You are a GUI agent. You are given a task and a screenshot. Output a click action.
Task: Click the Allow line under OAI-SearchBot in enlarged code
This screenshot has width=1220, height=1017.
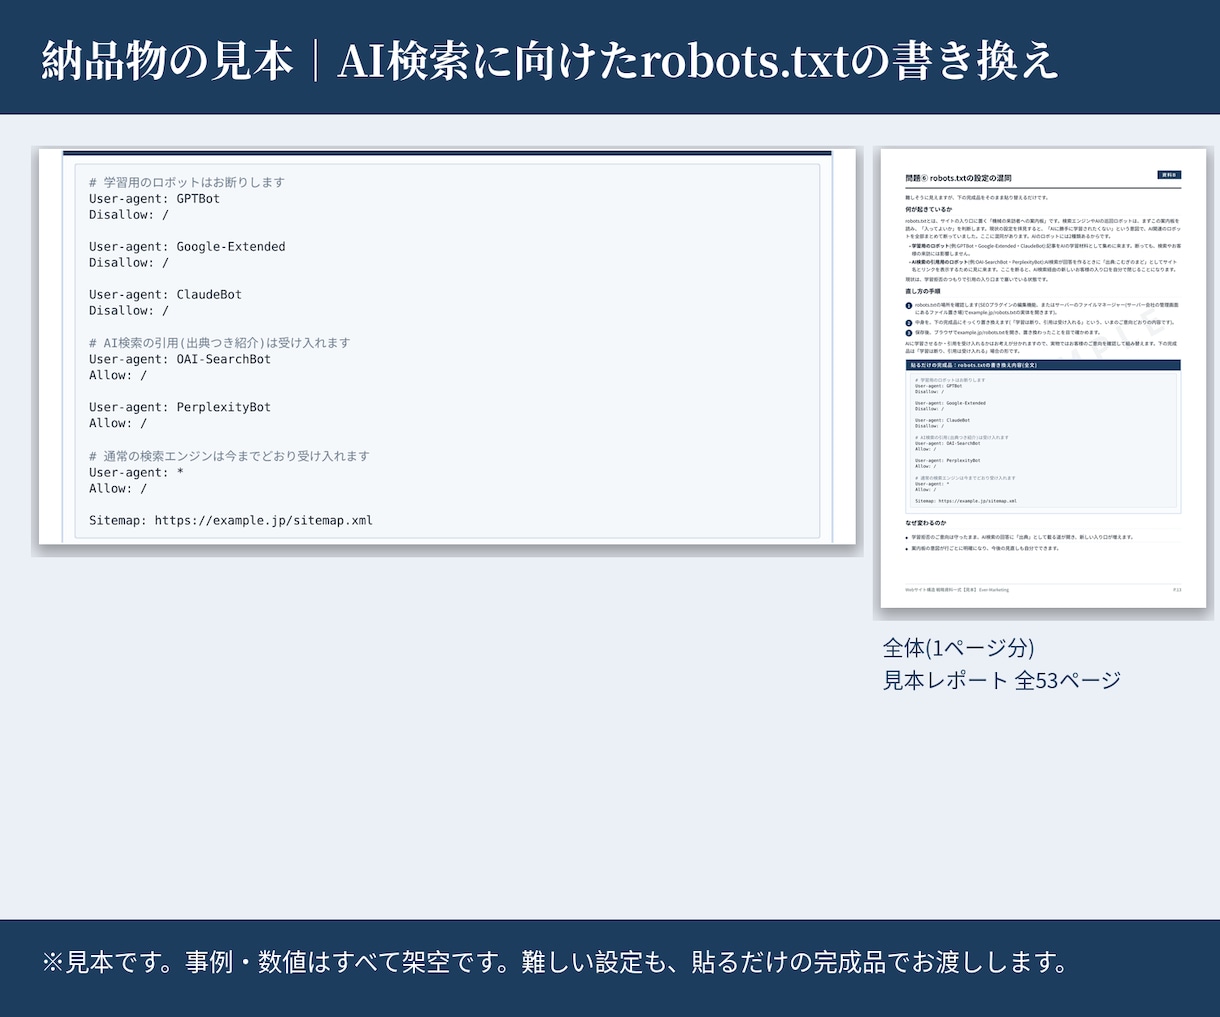pos(118,375)
